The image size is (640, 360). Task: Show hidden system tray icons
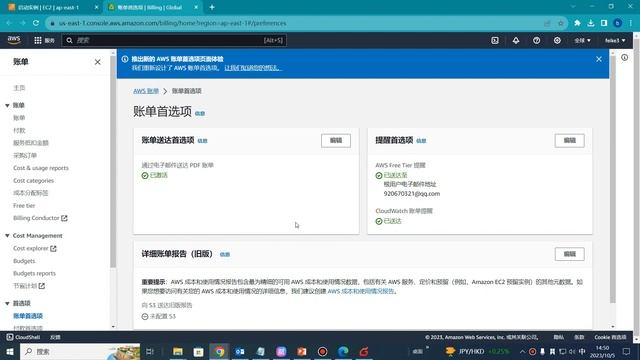pyautogui.click(x=522, y=351)
